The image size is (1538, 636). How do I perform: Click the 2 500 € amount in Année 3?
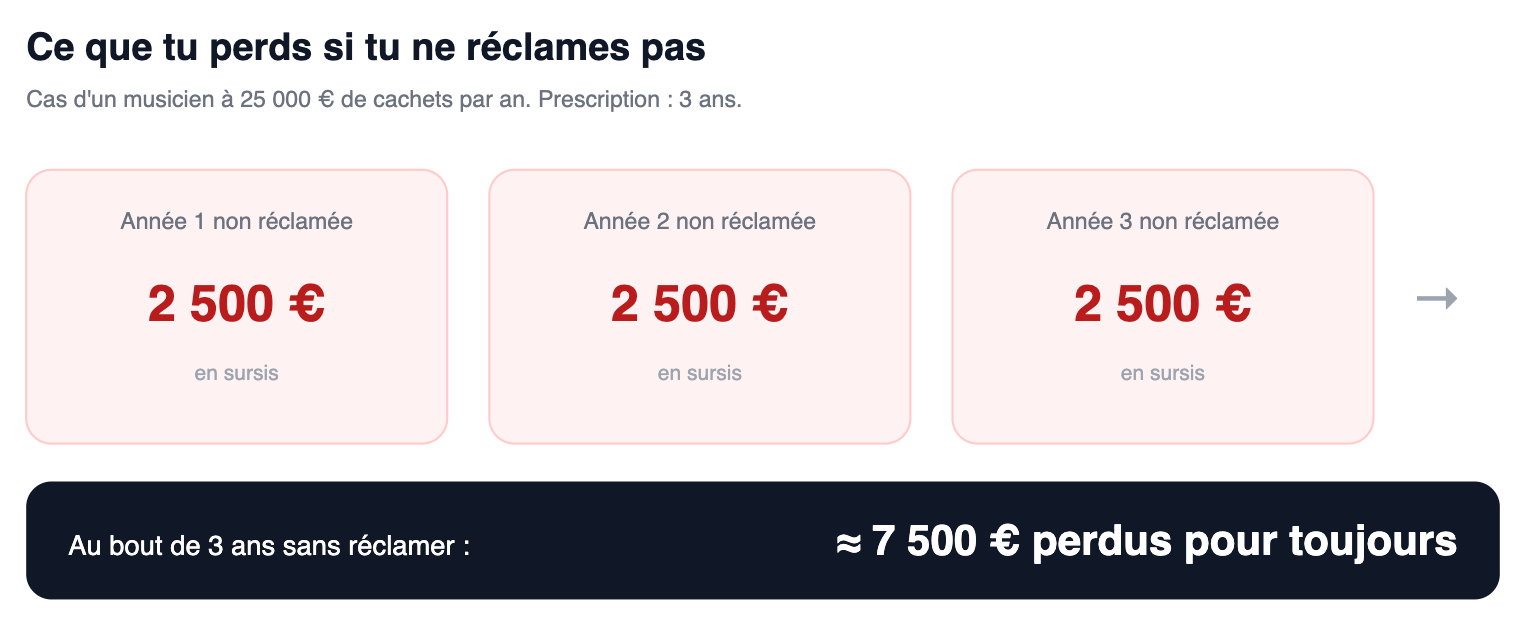[x=1162, y=304]
